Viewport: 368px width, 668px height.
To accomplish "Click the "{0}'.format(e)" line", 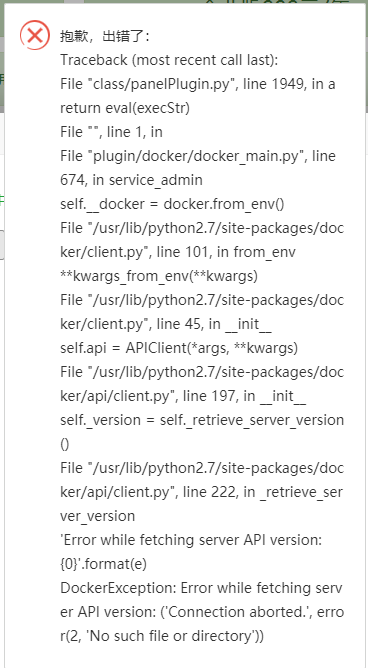I will click(104, 564).
